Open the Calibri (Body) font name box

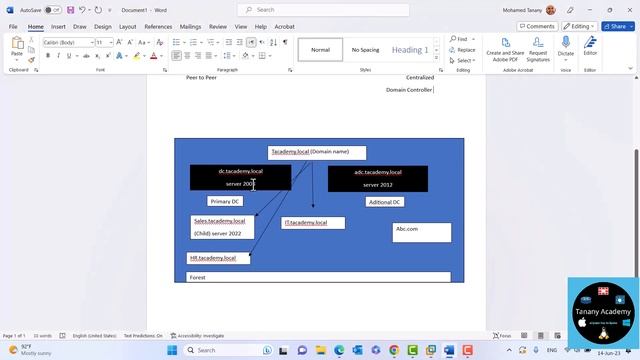68,42
